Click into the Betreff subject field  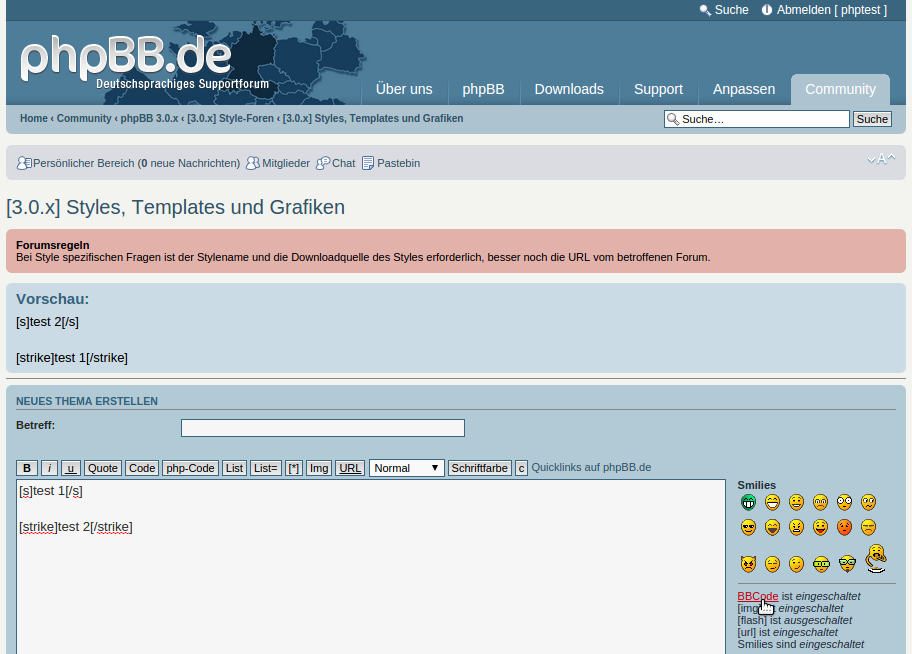click(x=323, y=428)
